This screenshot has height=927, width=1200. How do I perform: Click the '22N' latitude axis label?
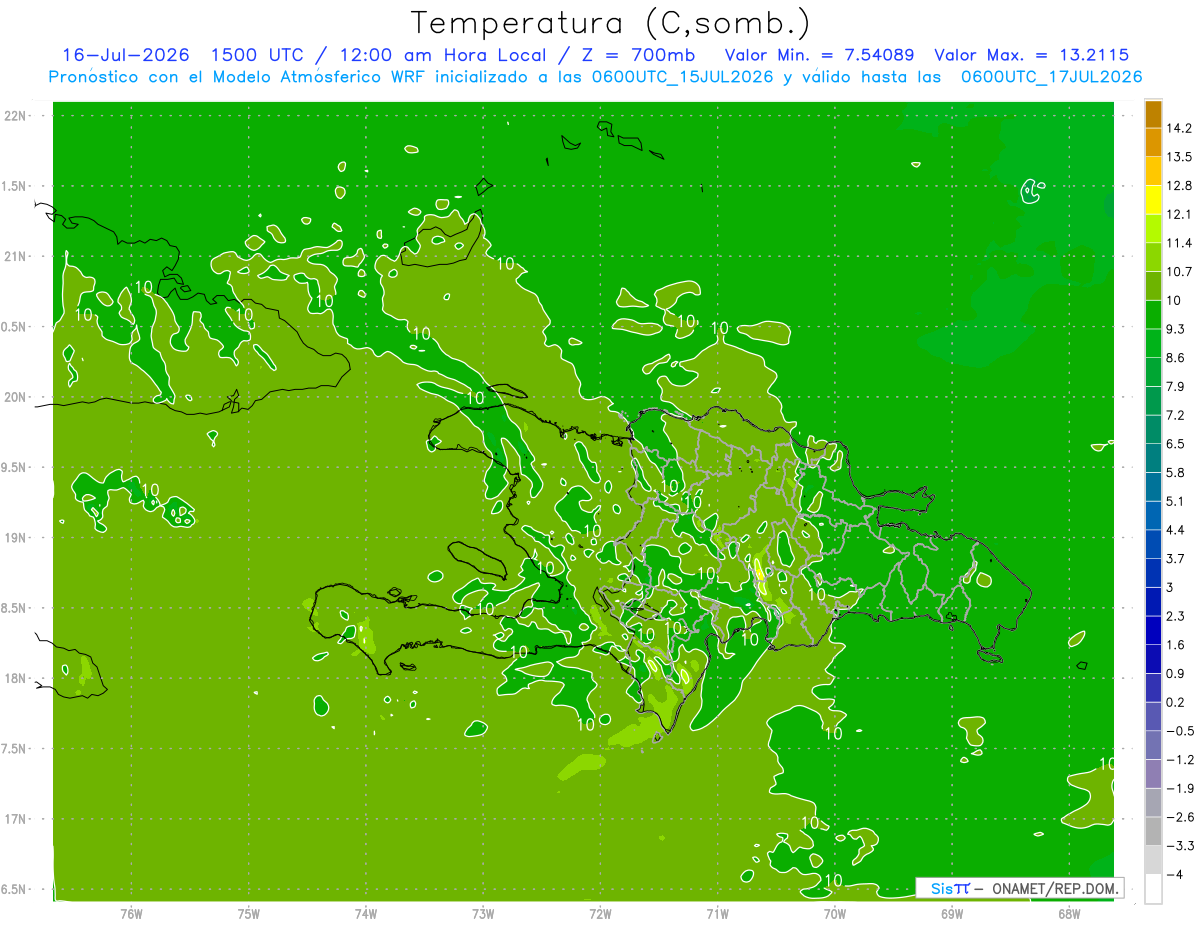pyautogui.click(x=16, y=116)
